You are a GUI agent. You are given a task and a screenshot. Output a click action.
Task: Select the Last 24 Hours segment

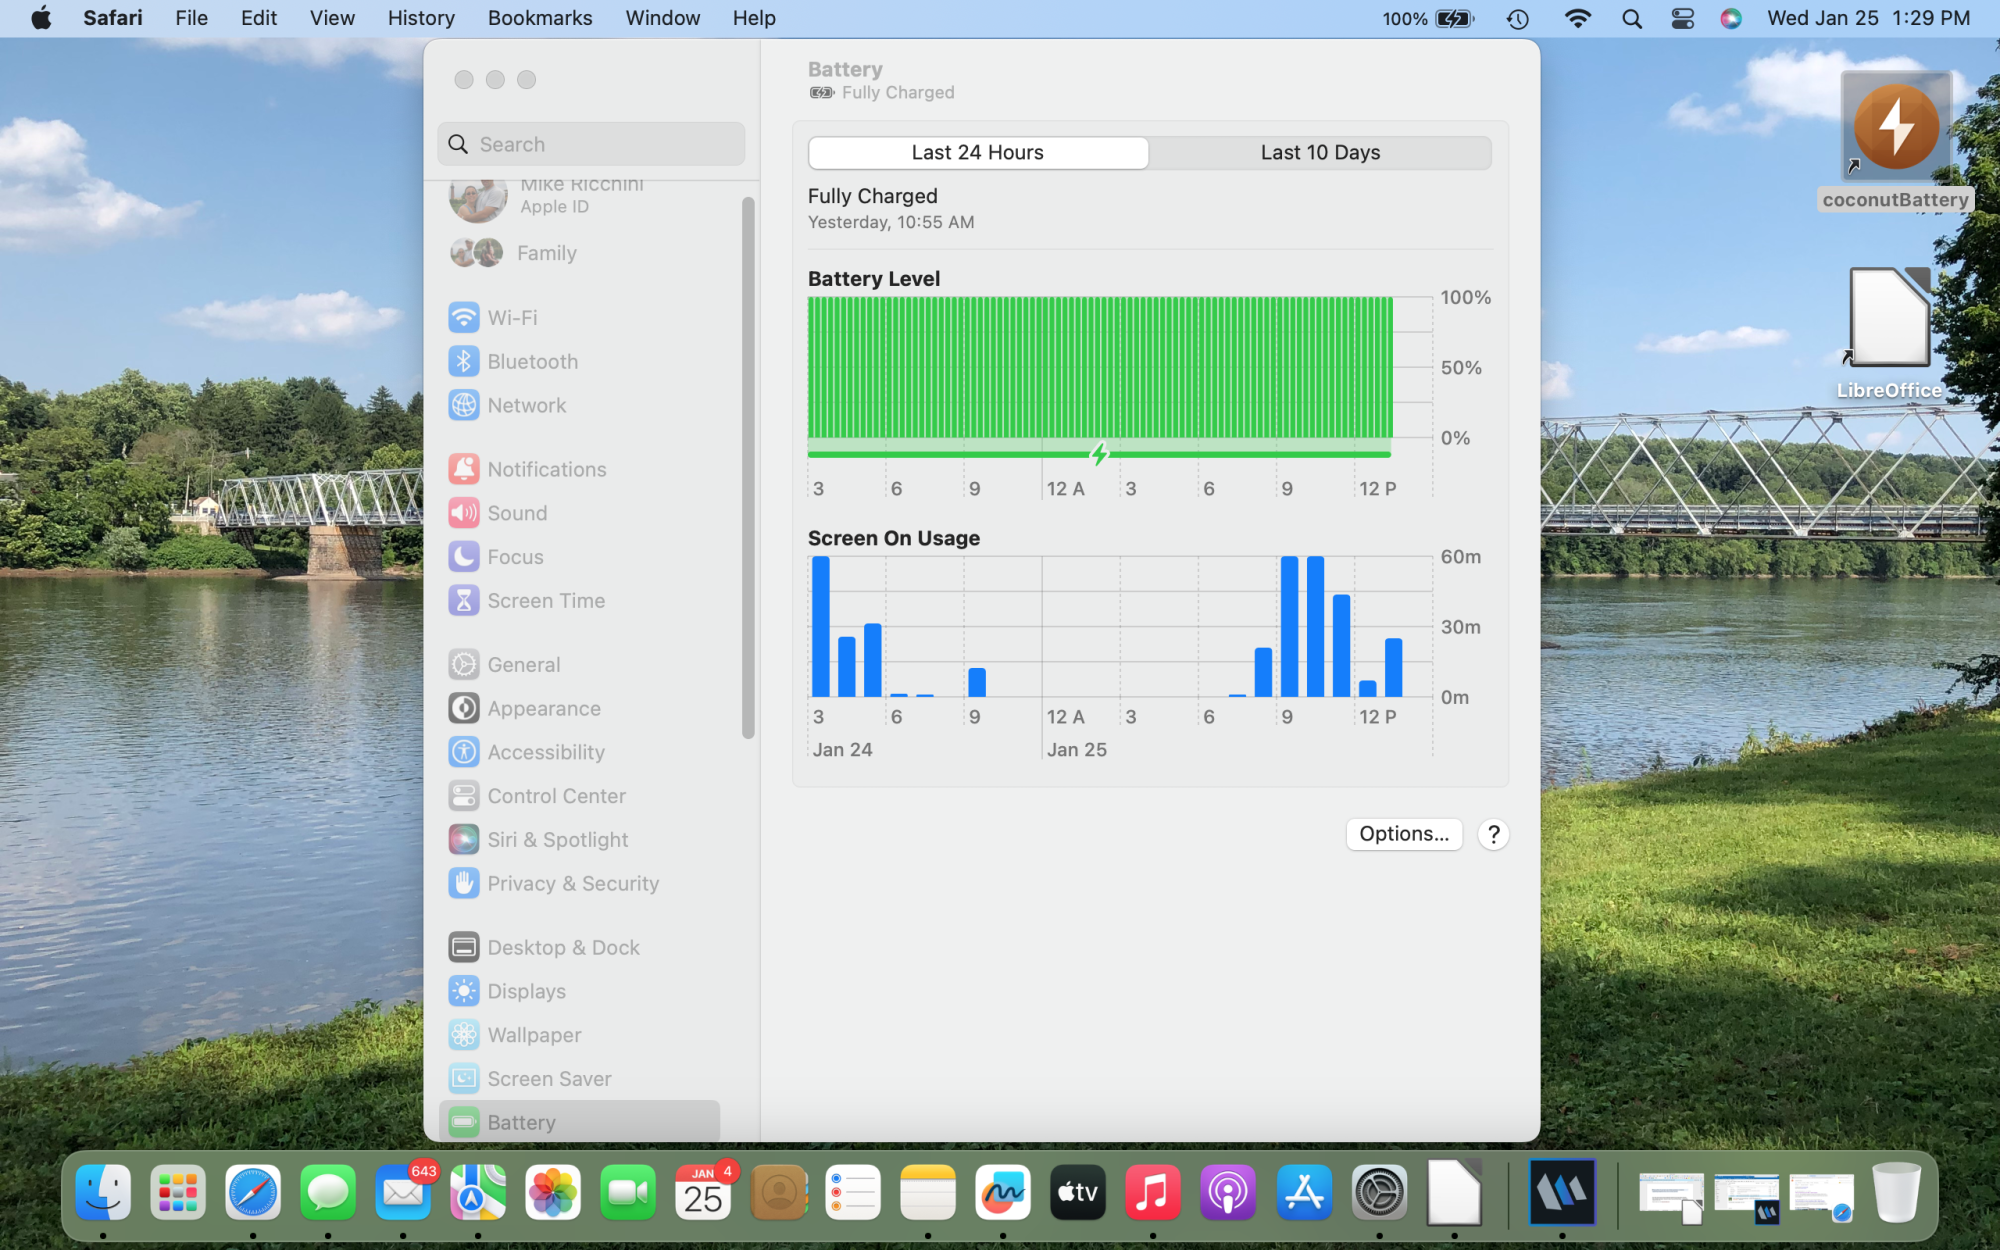pos(977,153)
